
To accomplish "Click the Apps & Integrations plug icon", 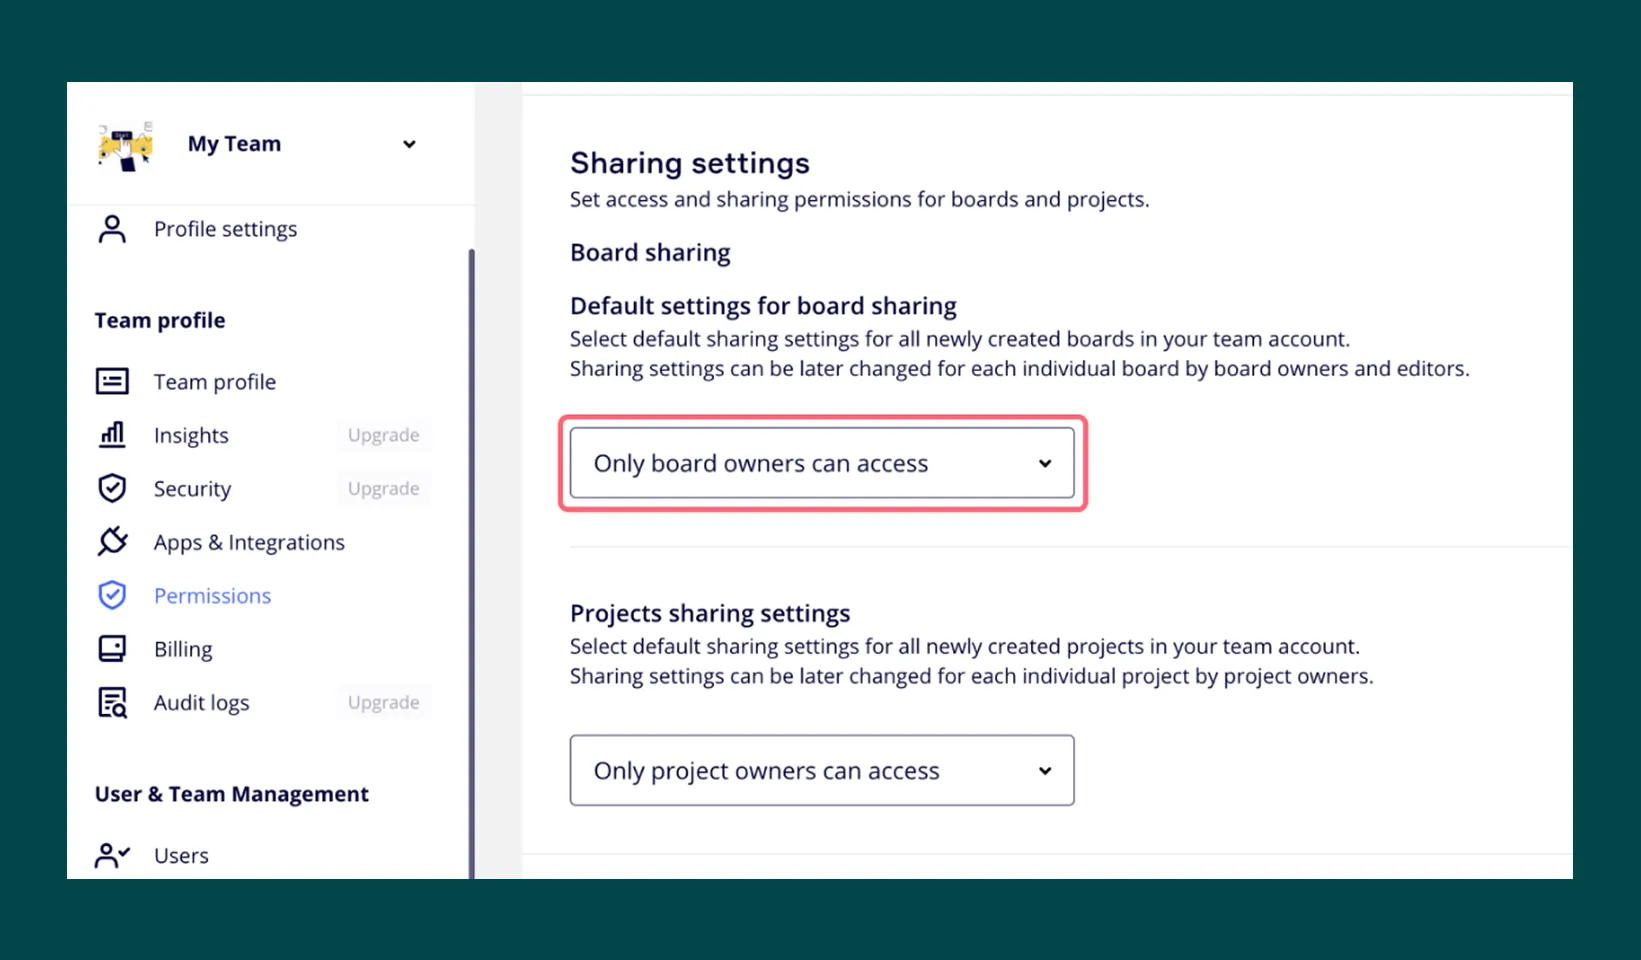I will 112,542.
